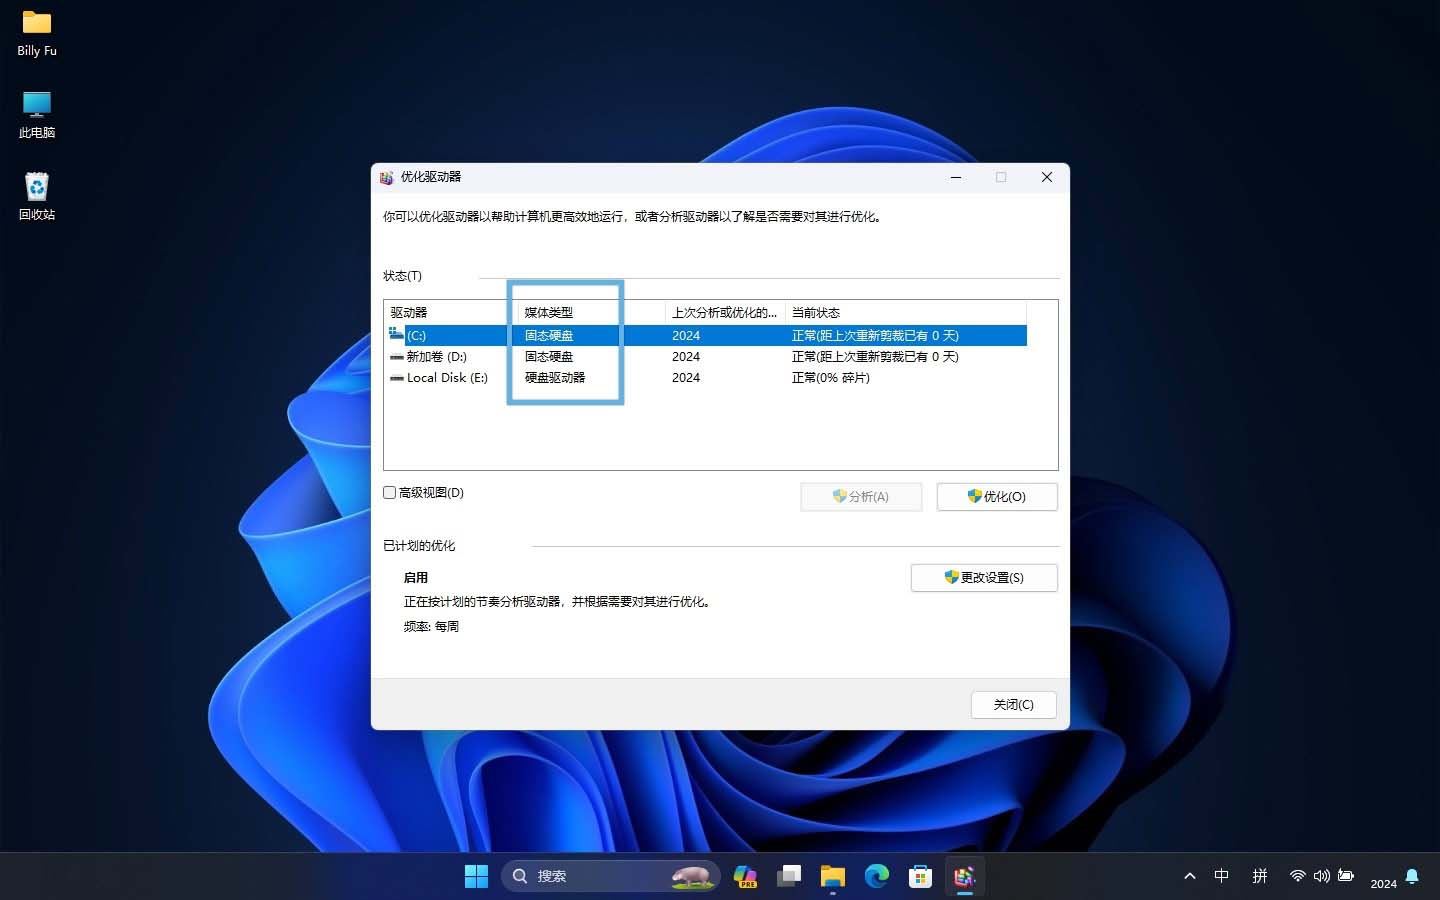Click the 优化(O) button

coord(997,497)
